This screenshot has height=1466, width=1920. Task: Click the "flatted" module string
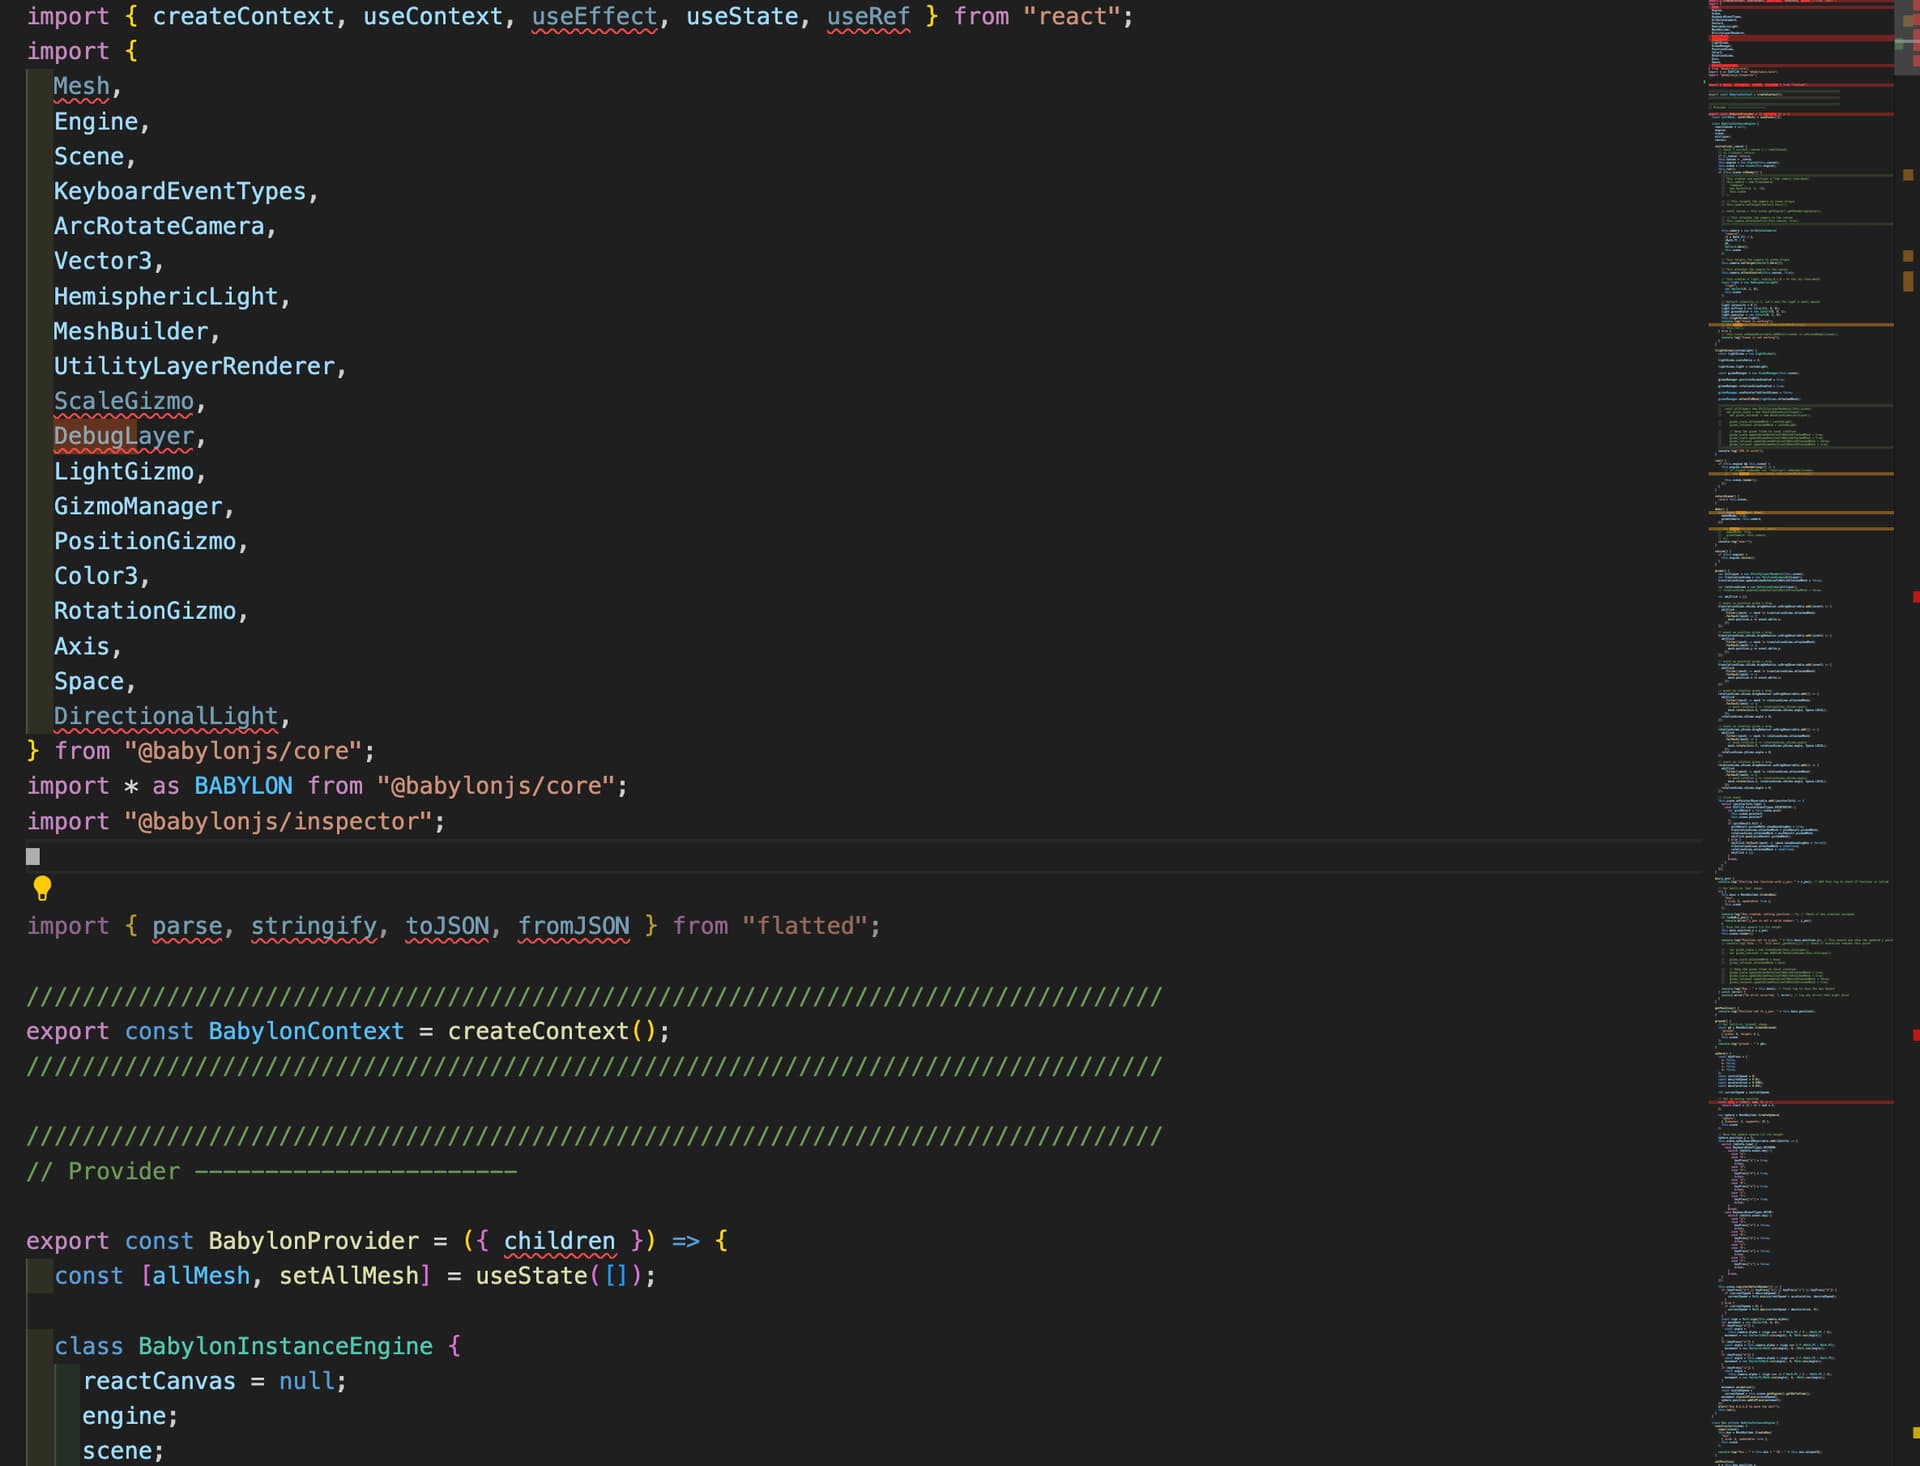tap(804, 926)
